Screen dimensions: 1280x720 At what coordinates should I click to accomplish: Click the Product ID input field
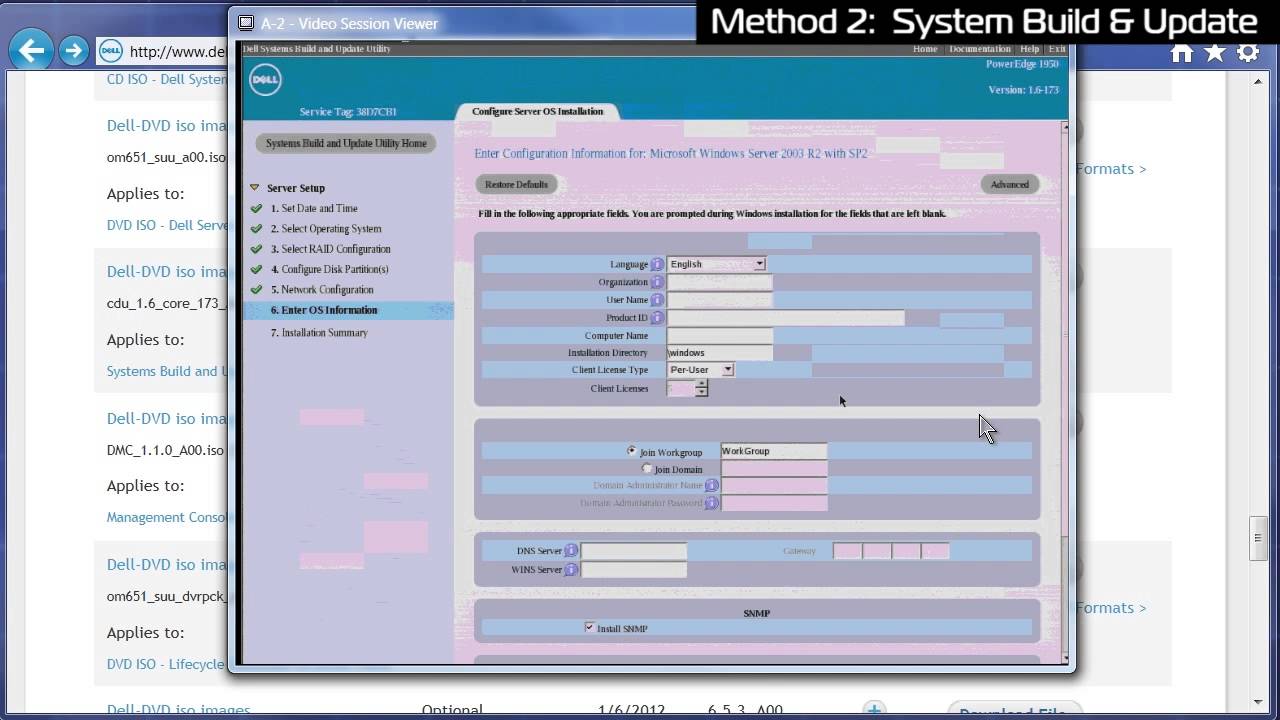pyautogui.click(x=786, y=318)
